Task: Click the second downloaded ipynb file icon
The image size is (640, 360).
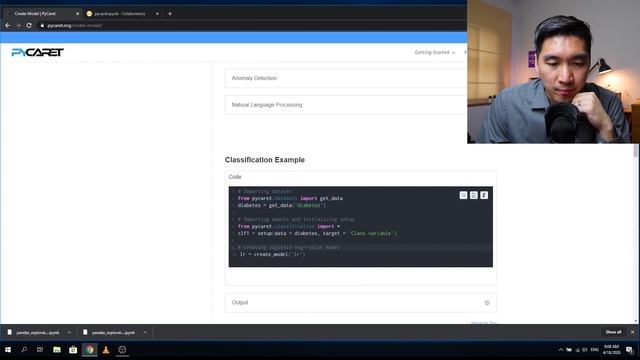Action: (x=85, y=332)
